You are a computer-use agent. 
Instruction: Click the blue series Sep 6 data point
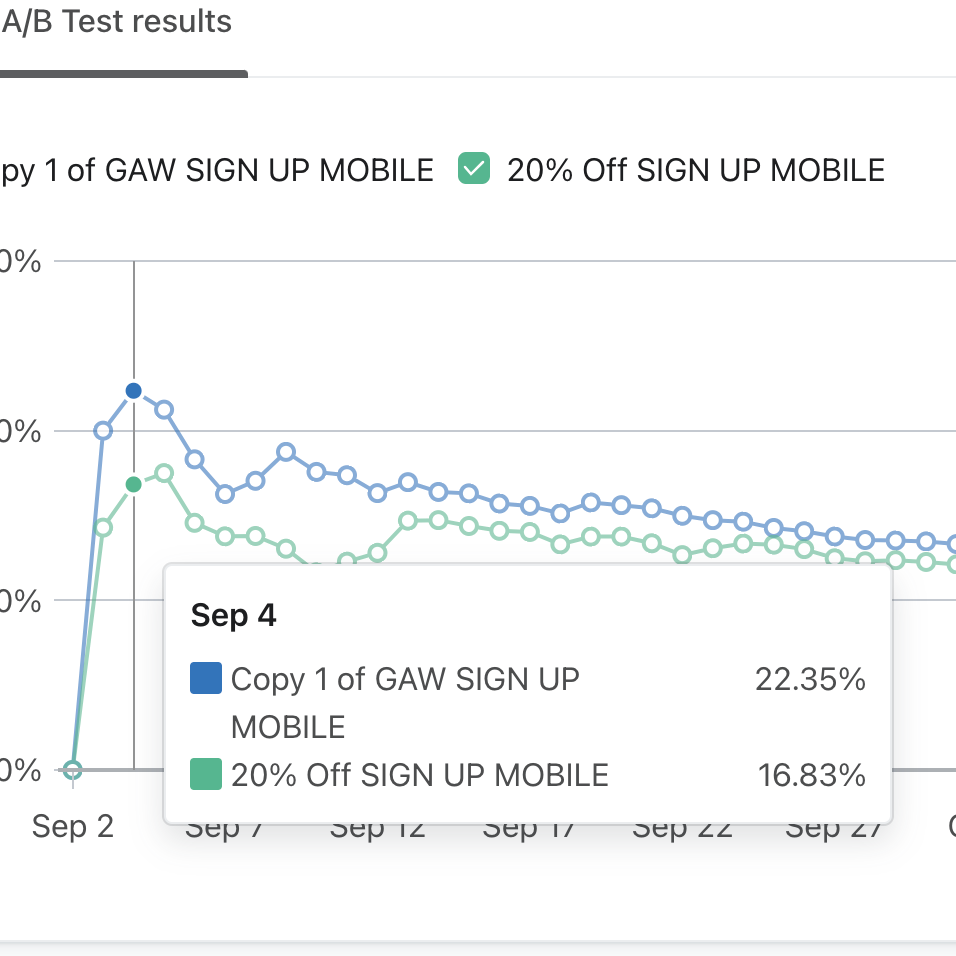coord(195,460)
